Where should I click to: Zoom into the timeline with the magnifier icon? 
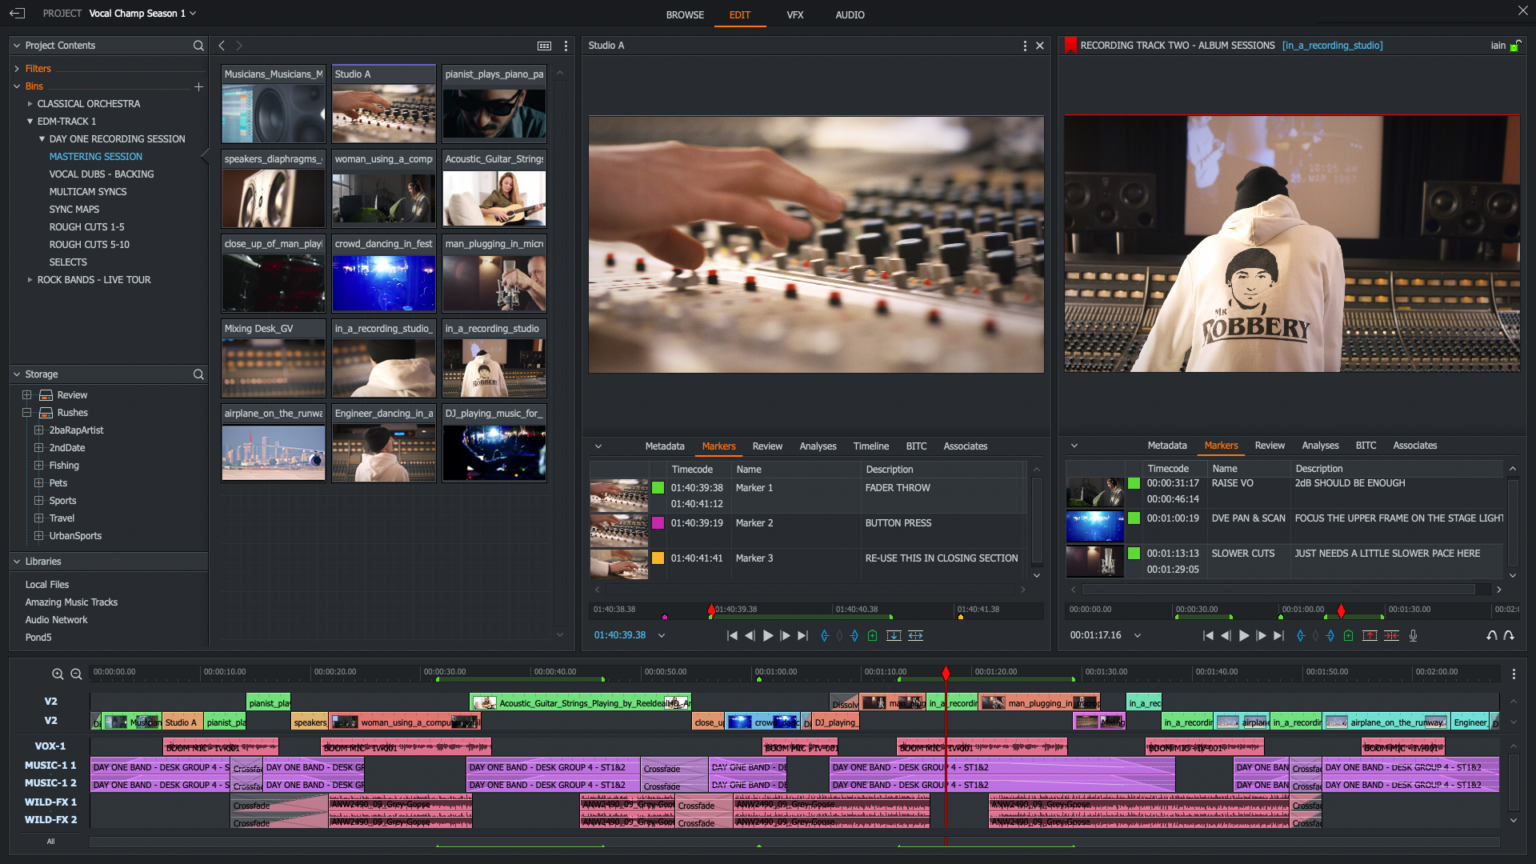(x=60, y=673)
